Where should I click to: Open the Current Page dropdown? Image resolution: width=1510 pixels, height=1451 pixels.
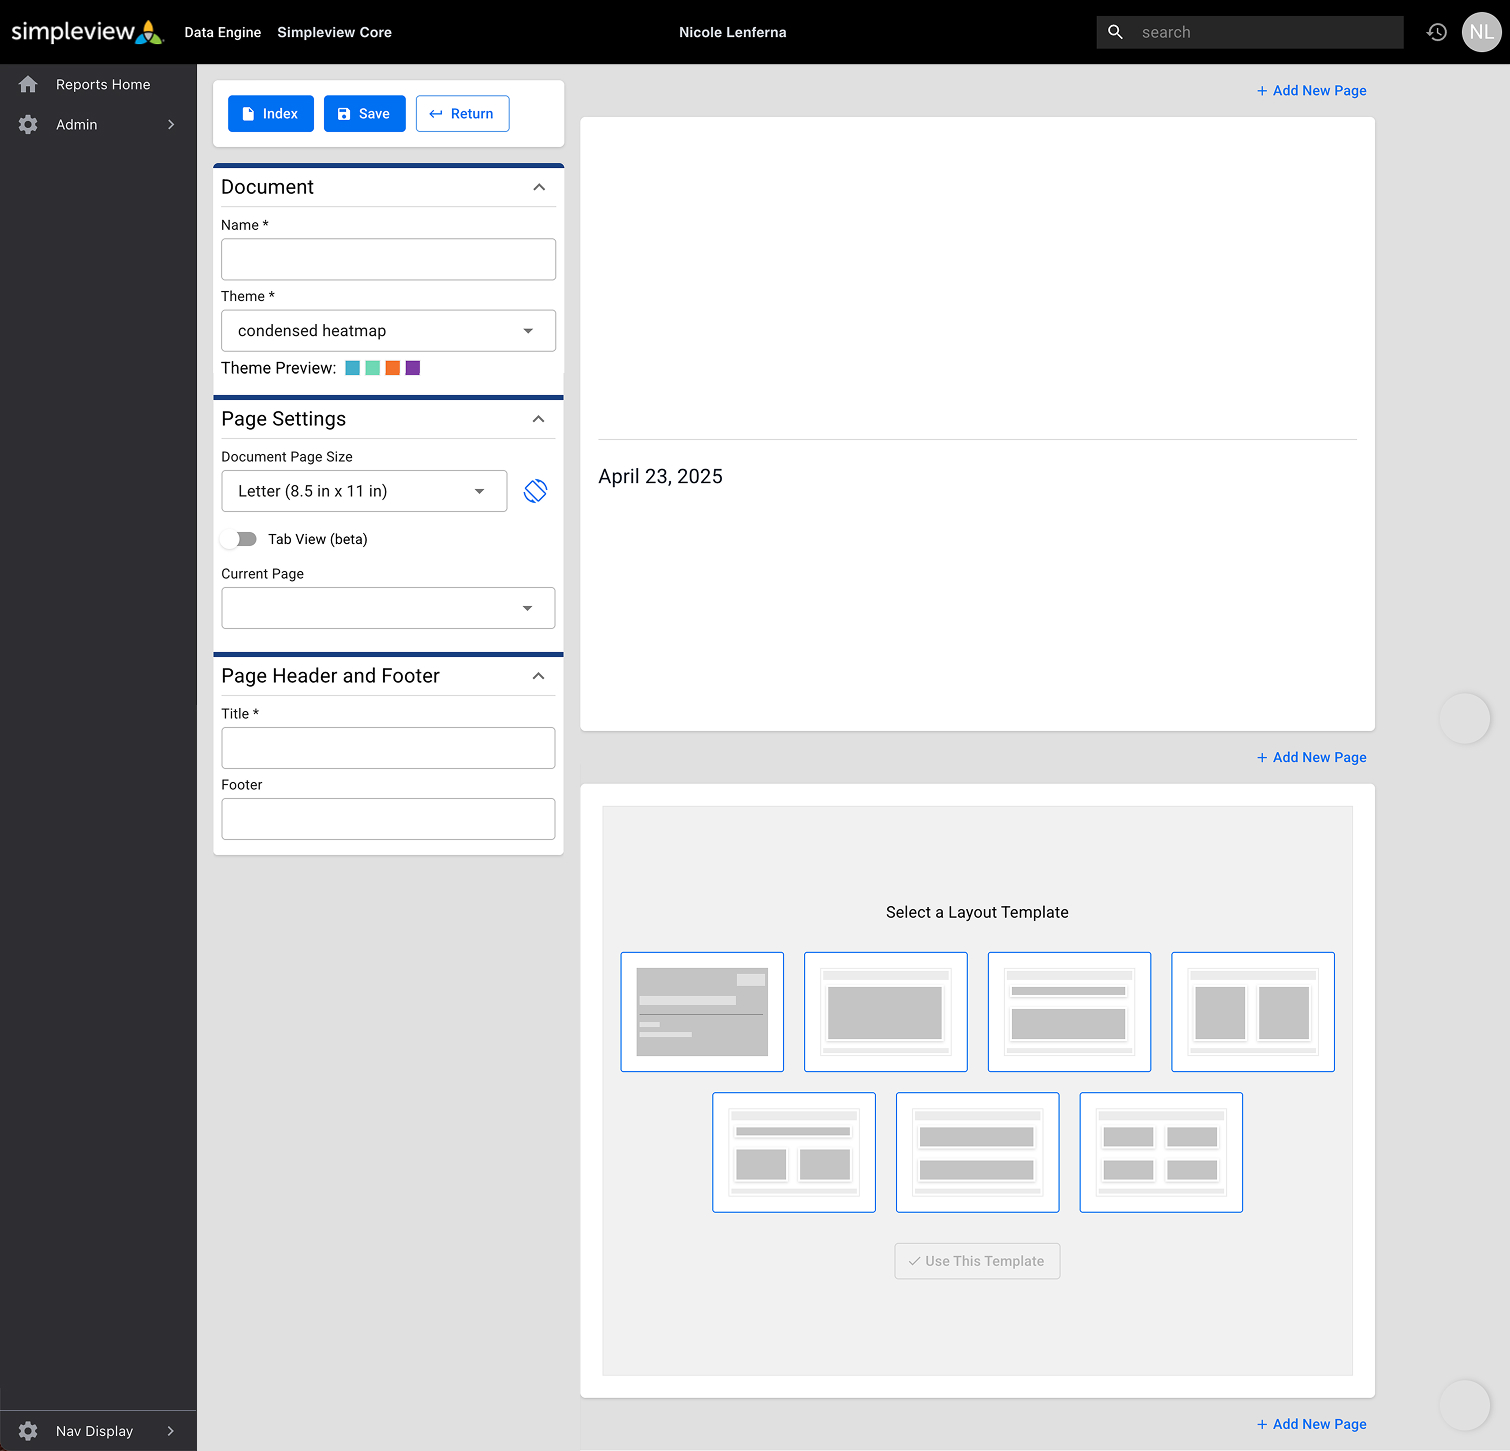[388, 608]
